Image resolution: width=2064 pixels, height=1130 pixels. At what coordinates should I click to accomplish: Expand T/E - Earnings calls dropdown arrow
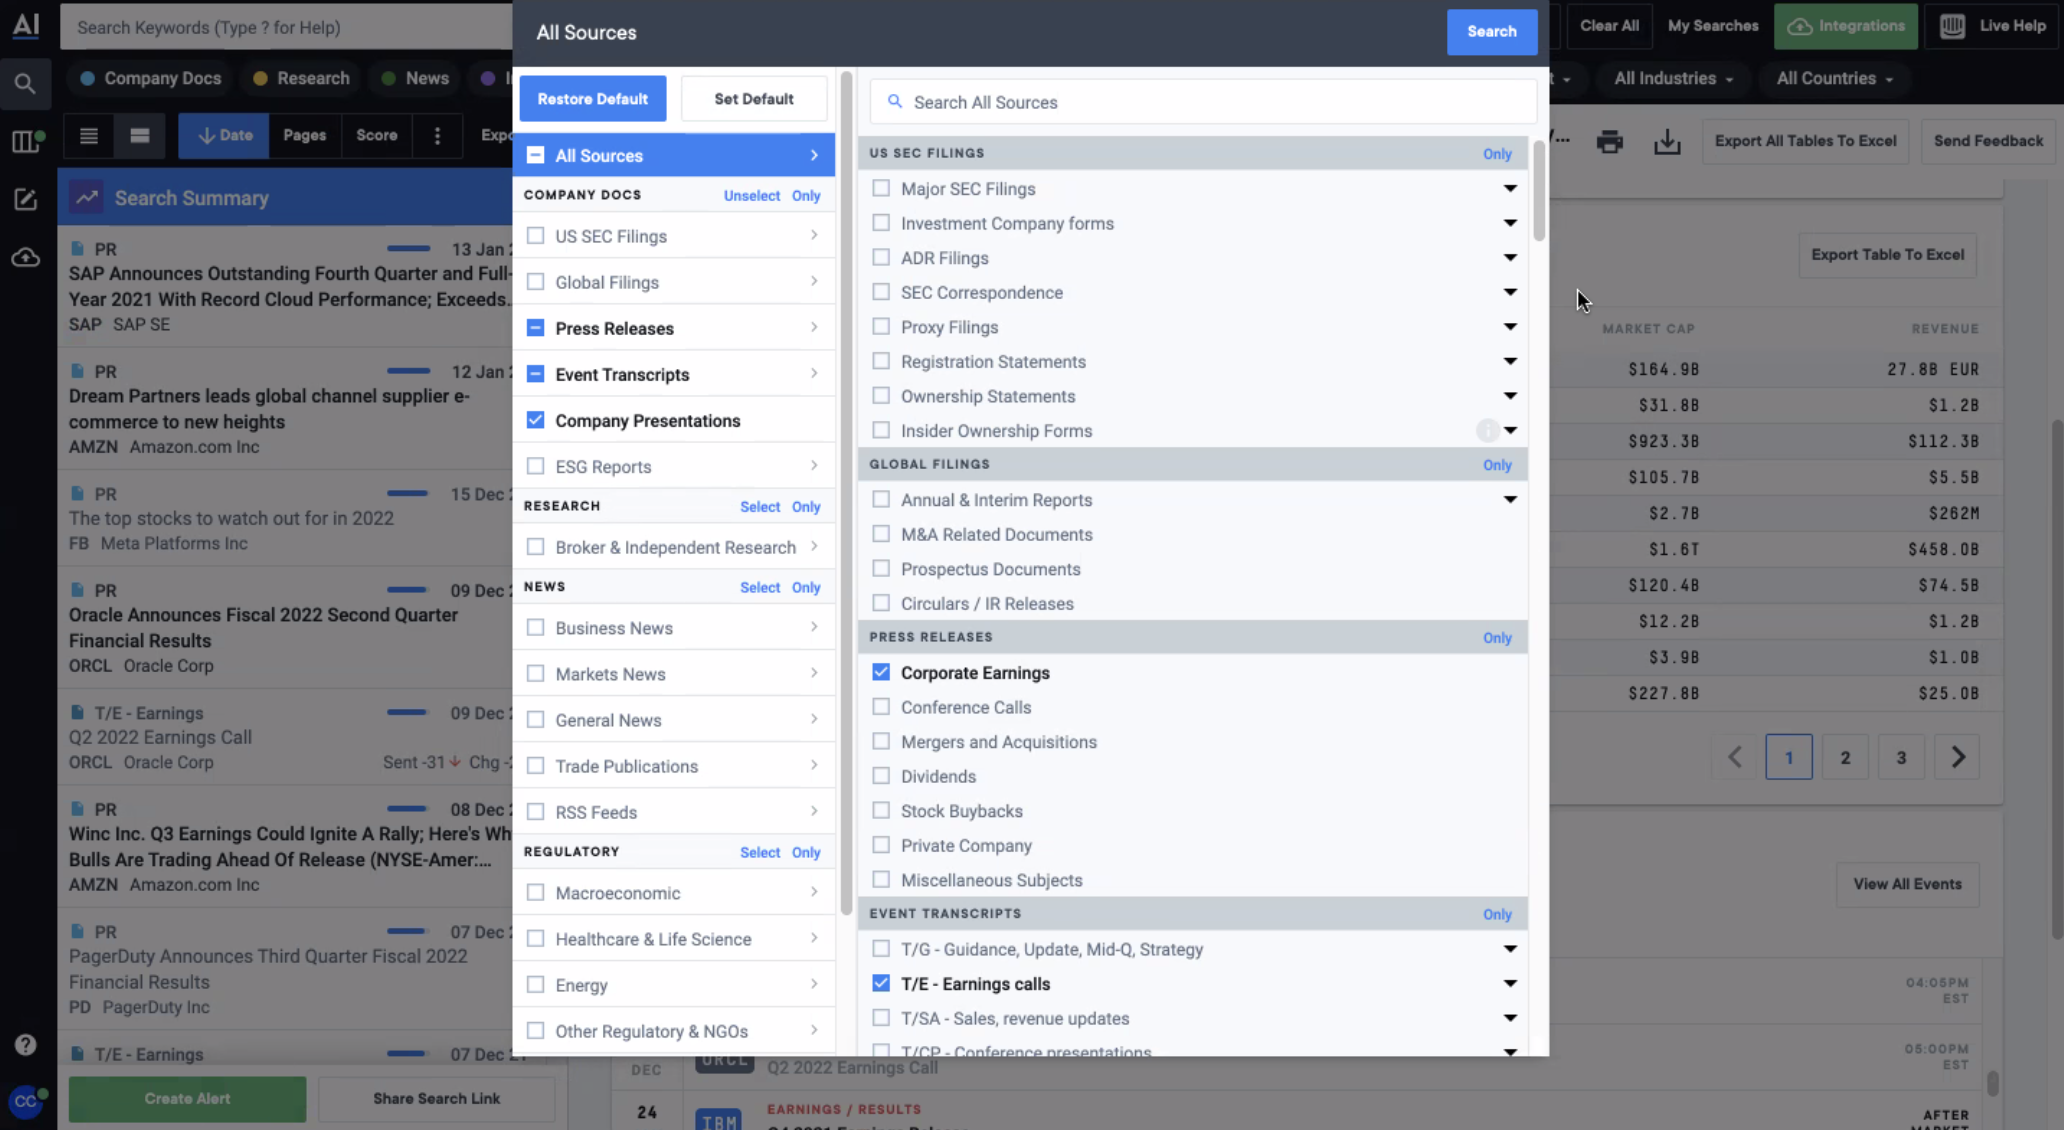(1510, 983)
